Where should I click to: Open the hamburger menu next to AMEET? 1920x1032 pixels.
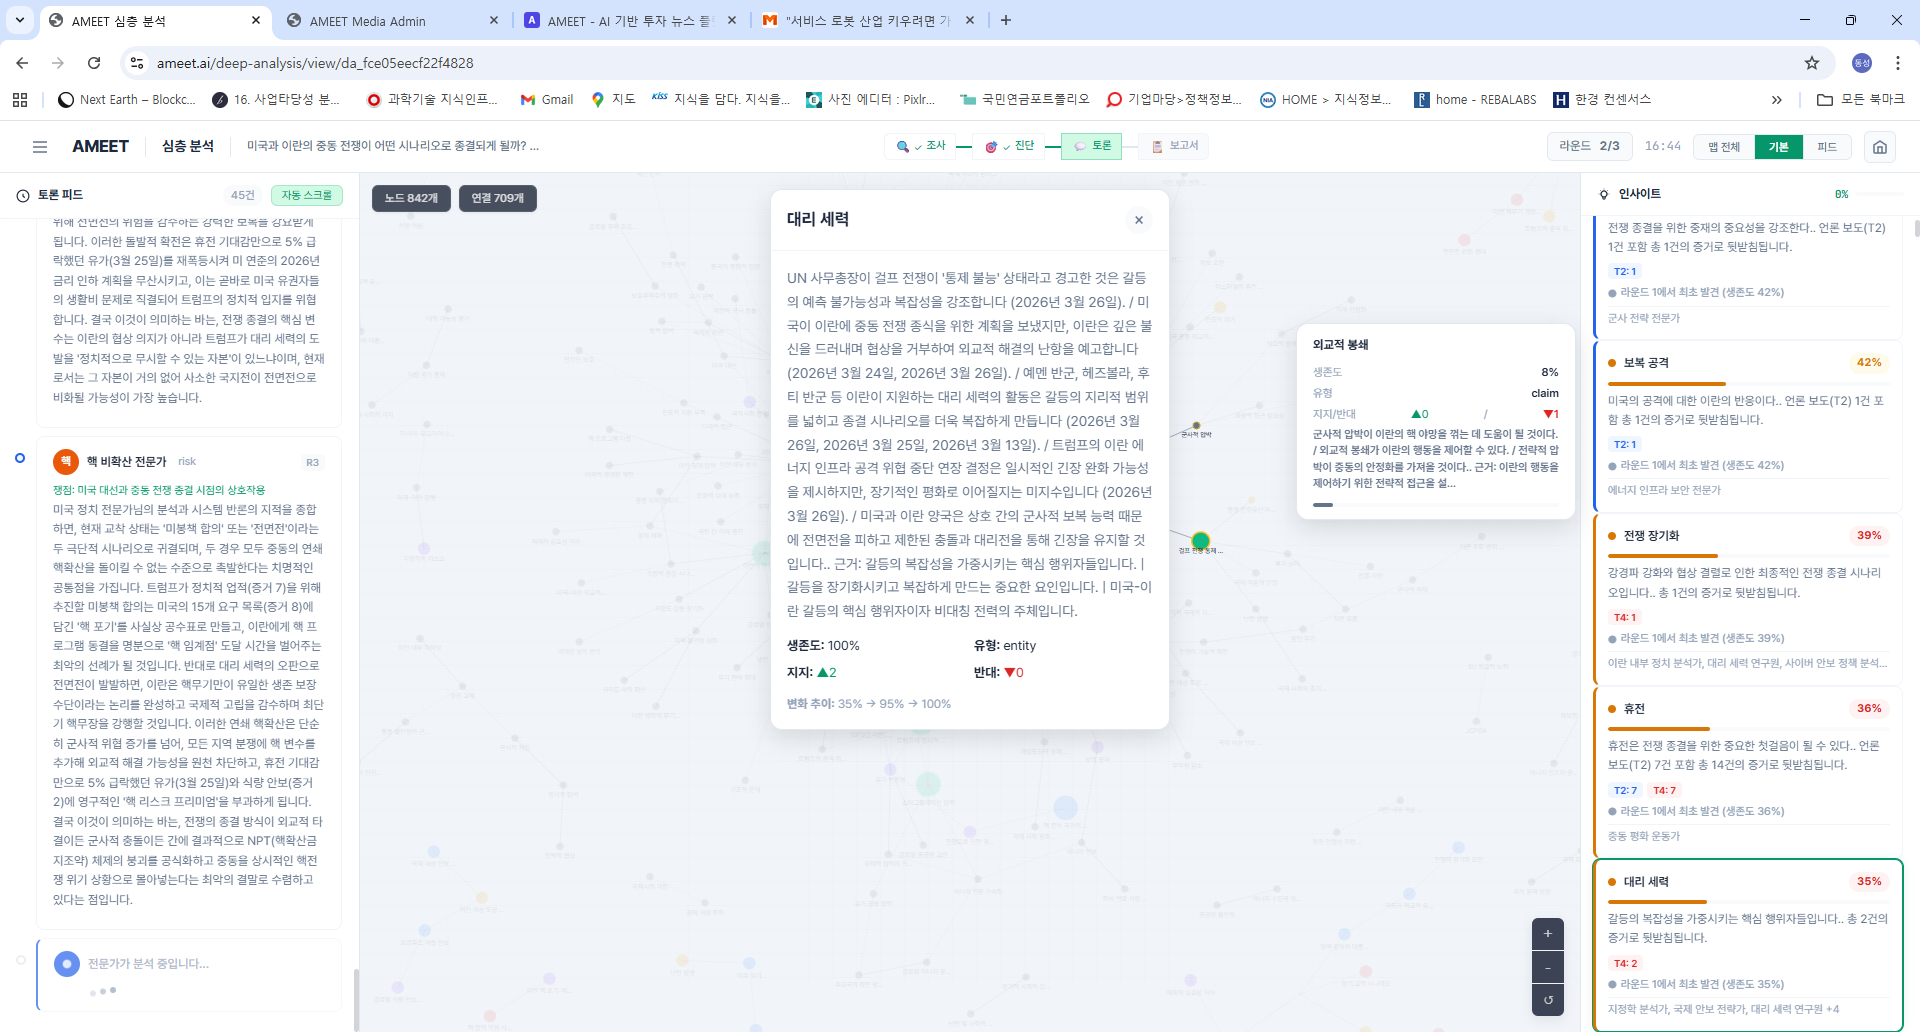(x=40, y=146)
